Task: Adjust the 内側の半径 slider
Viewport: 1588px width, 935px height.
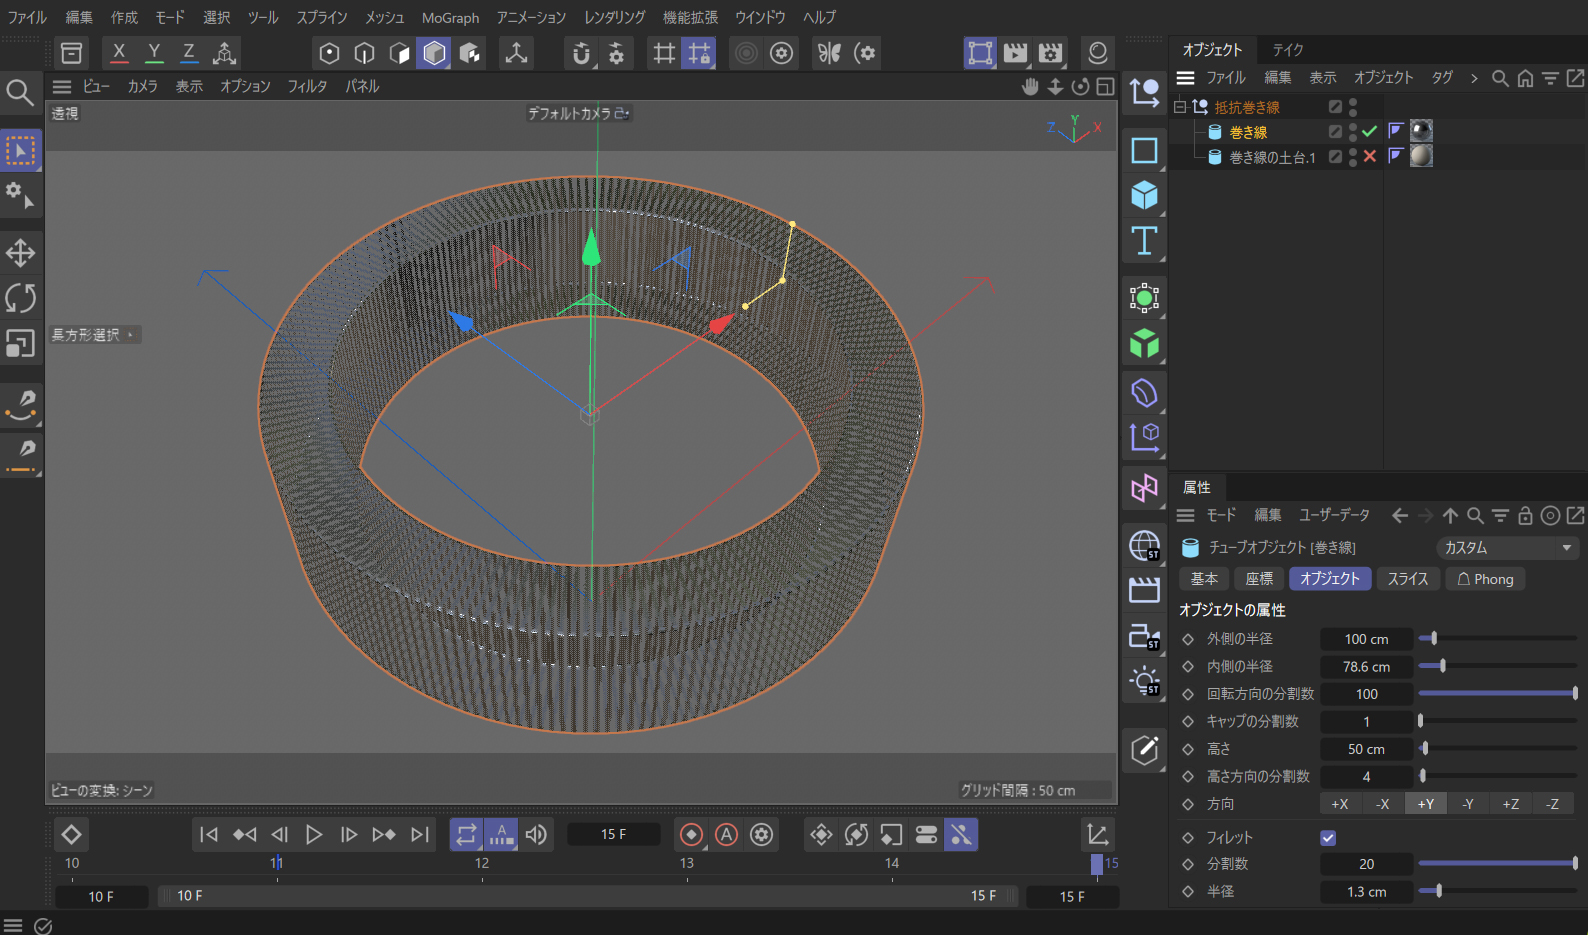Action: point(1442,667)
